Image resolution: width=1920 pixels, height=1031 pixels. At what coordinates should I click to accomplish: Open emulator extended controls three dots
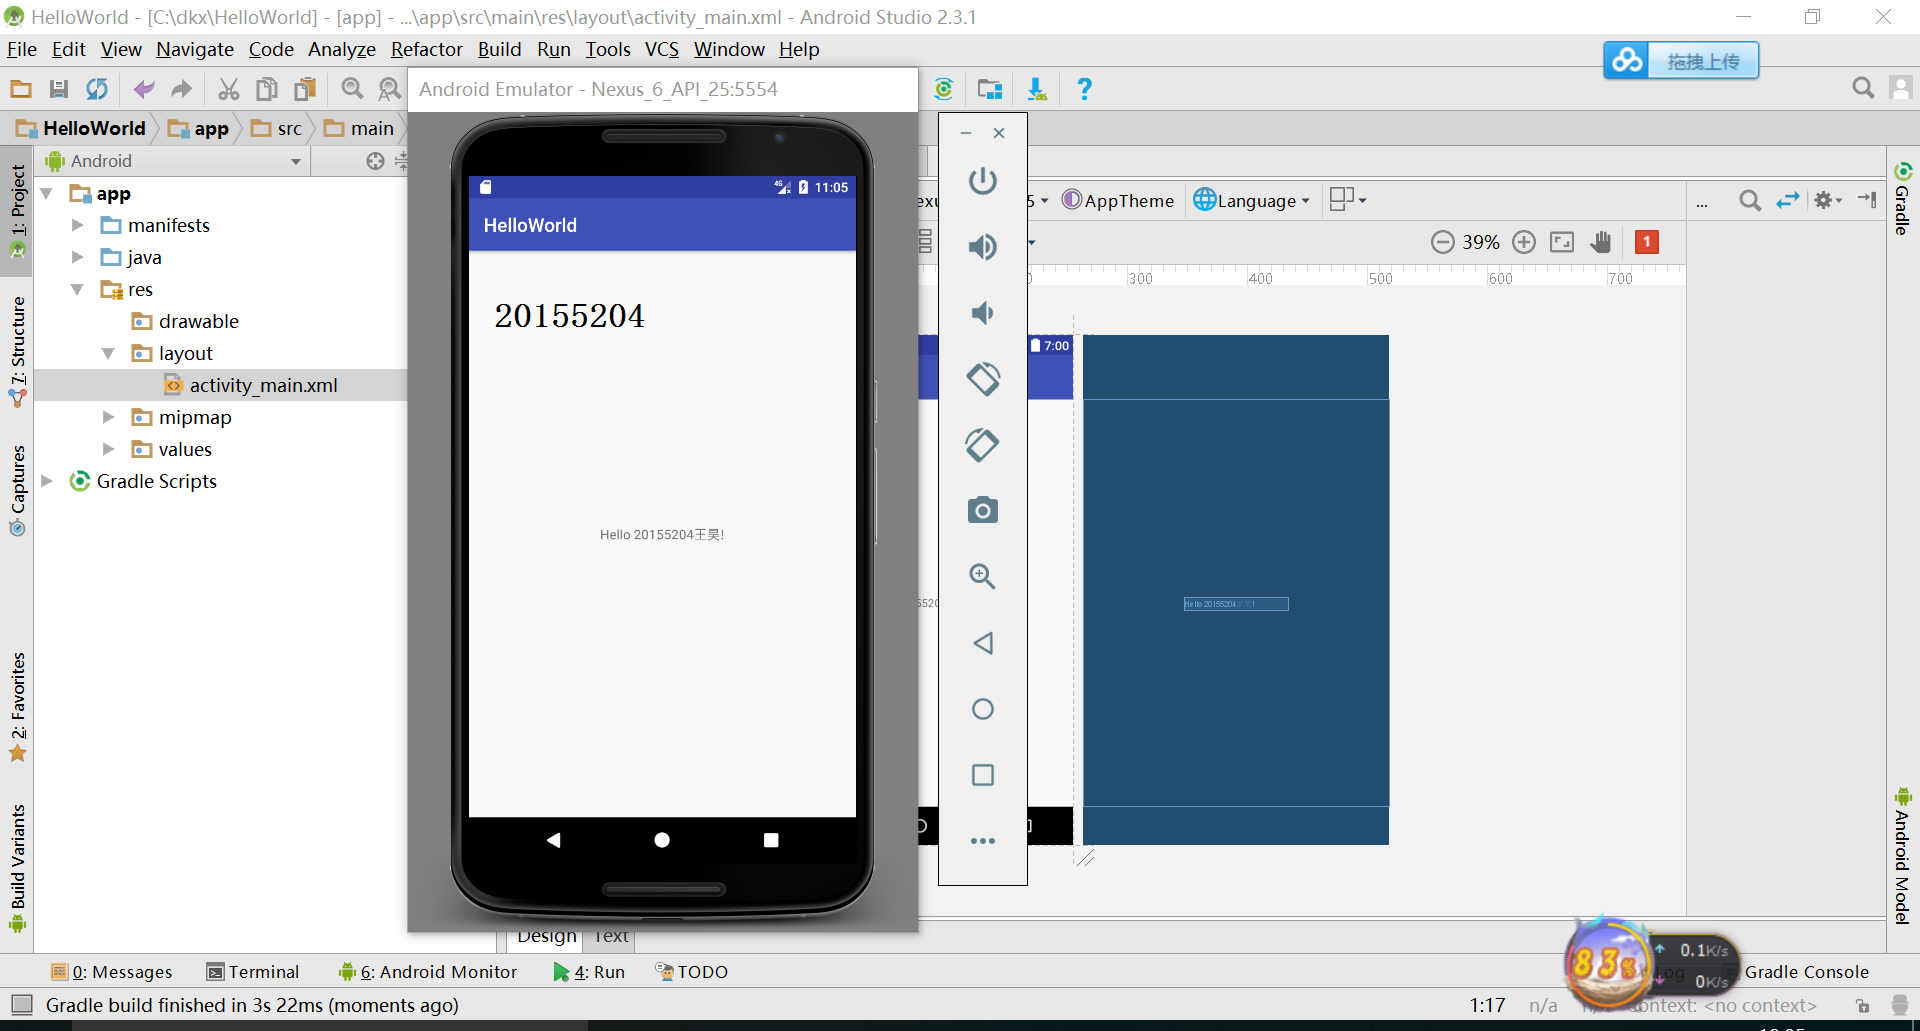pos(983,841)
